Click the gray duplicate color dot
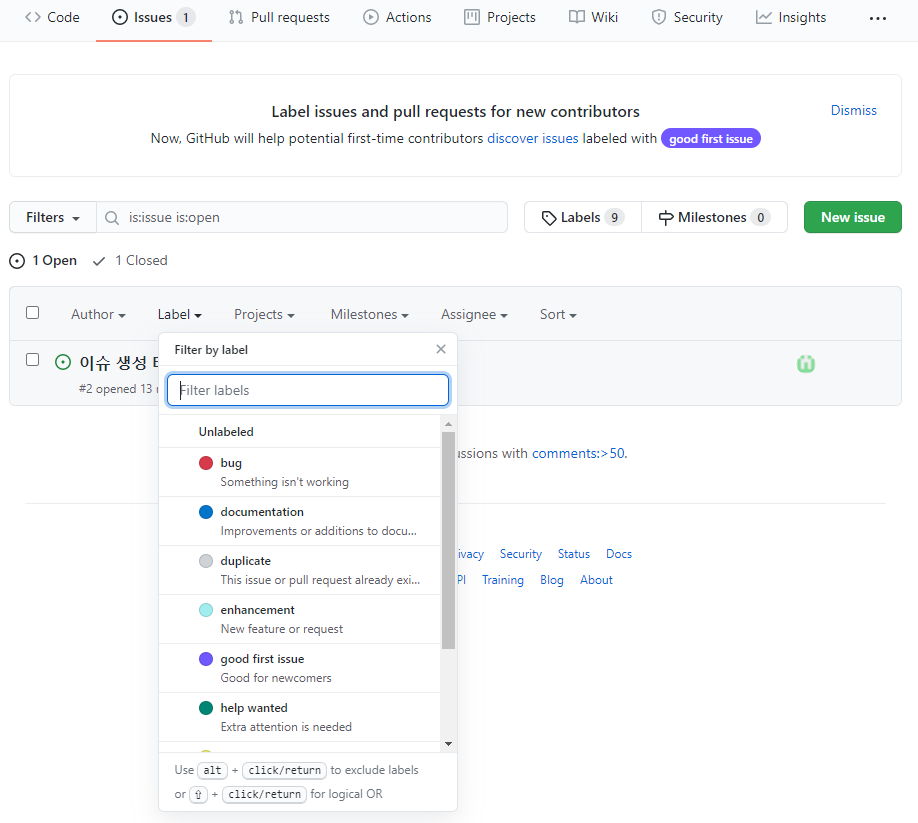The height and width of the screenshot is (823, 918). 206,561
